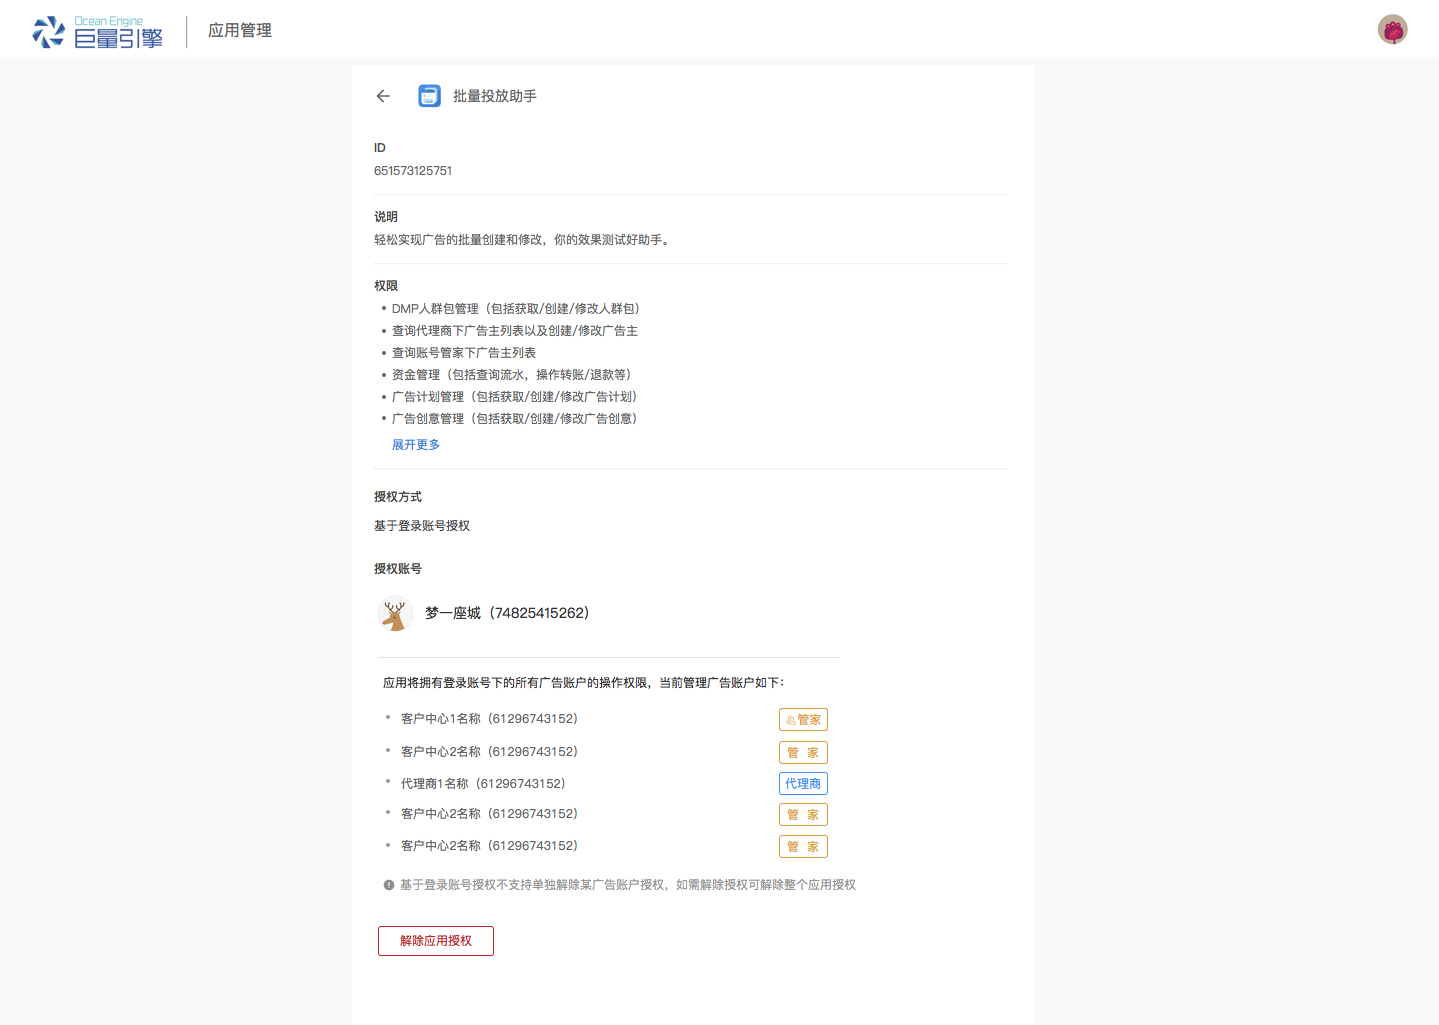The width and height of the screenshot is (1439, 1025).
Task: Click the blue 代理商 tag
Action: pos(803,784)
